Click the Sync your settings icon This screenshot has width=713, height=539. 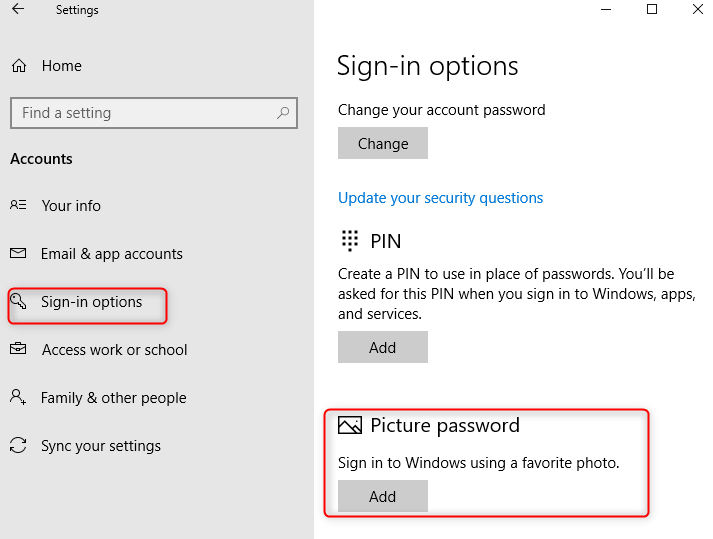[18, 446]
